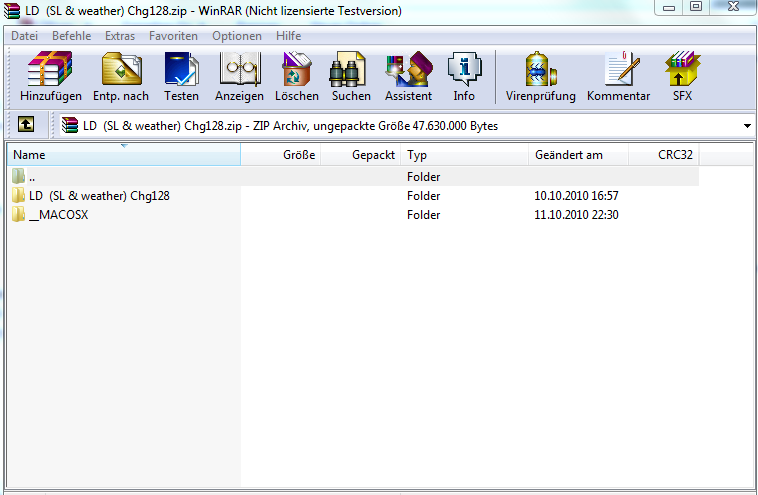
Task: Open the Anzeigen view tool
Action: click(239, 77)
